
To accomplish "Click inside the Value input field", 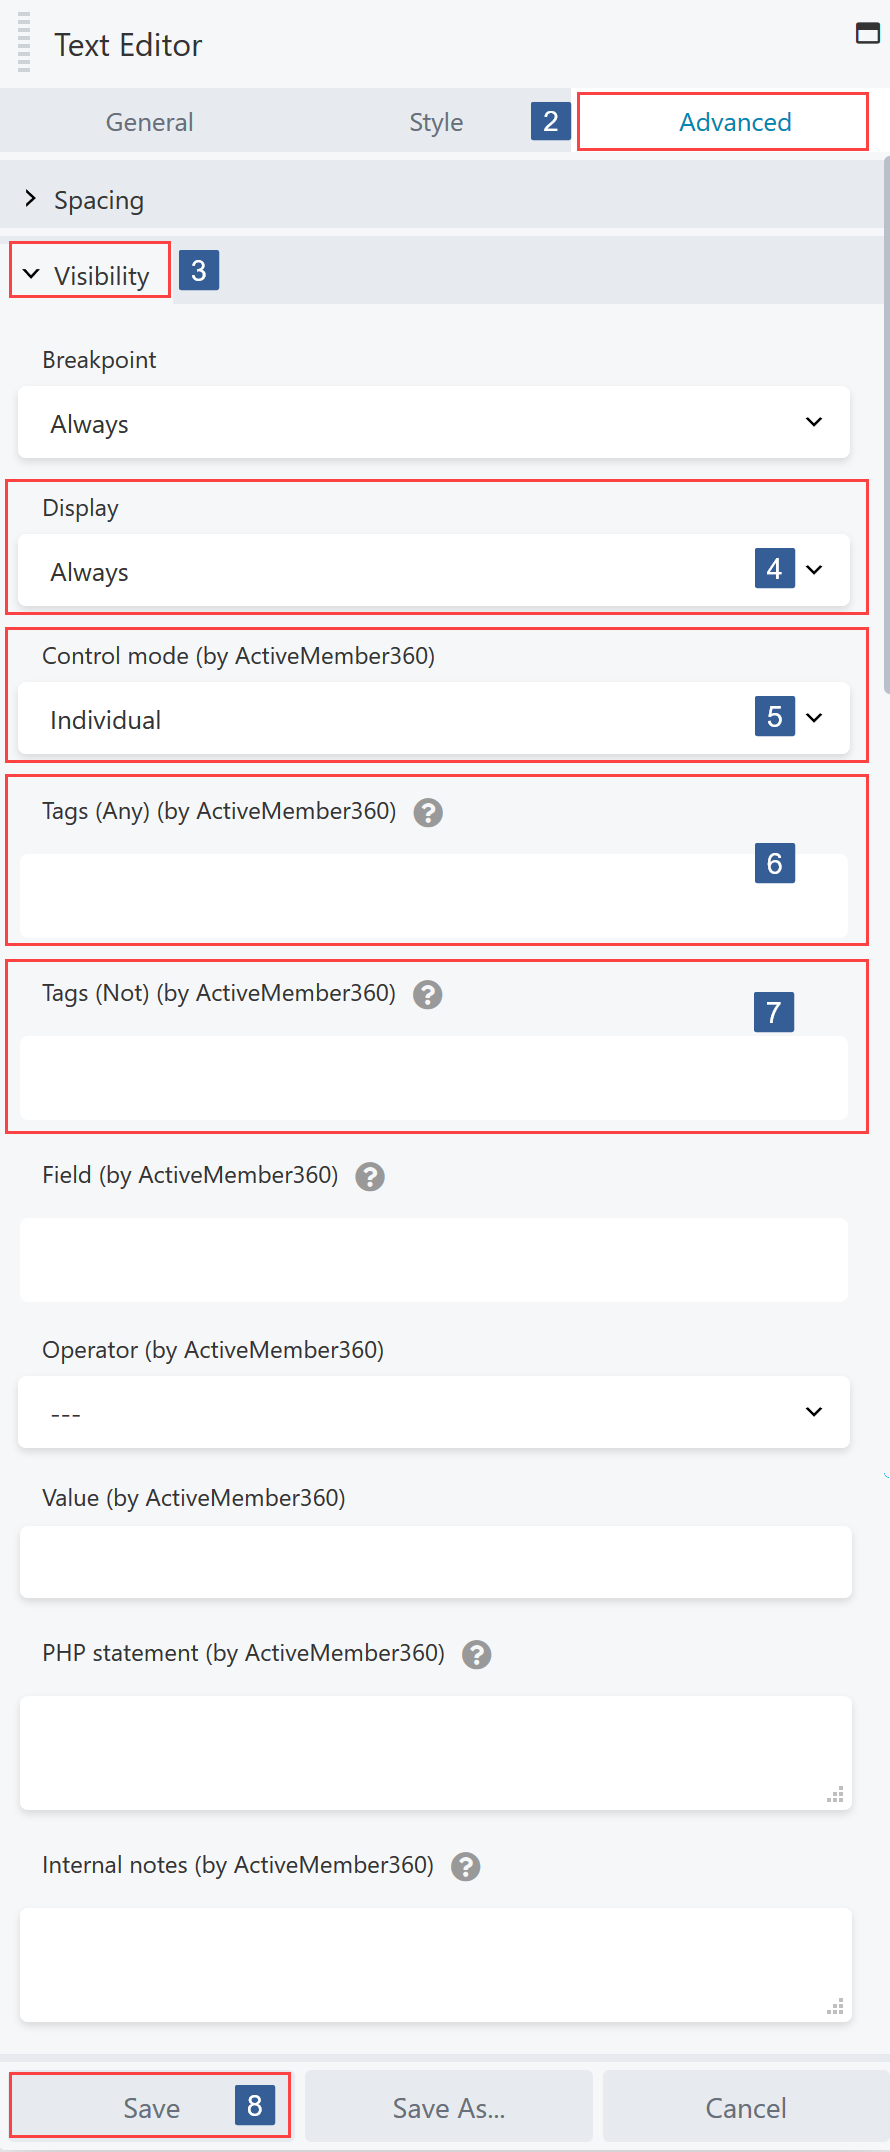I will pos(434,1562).
